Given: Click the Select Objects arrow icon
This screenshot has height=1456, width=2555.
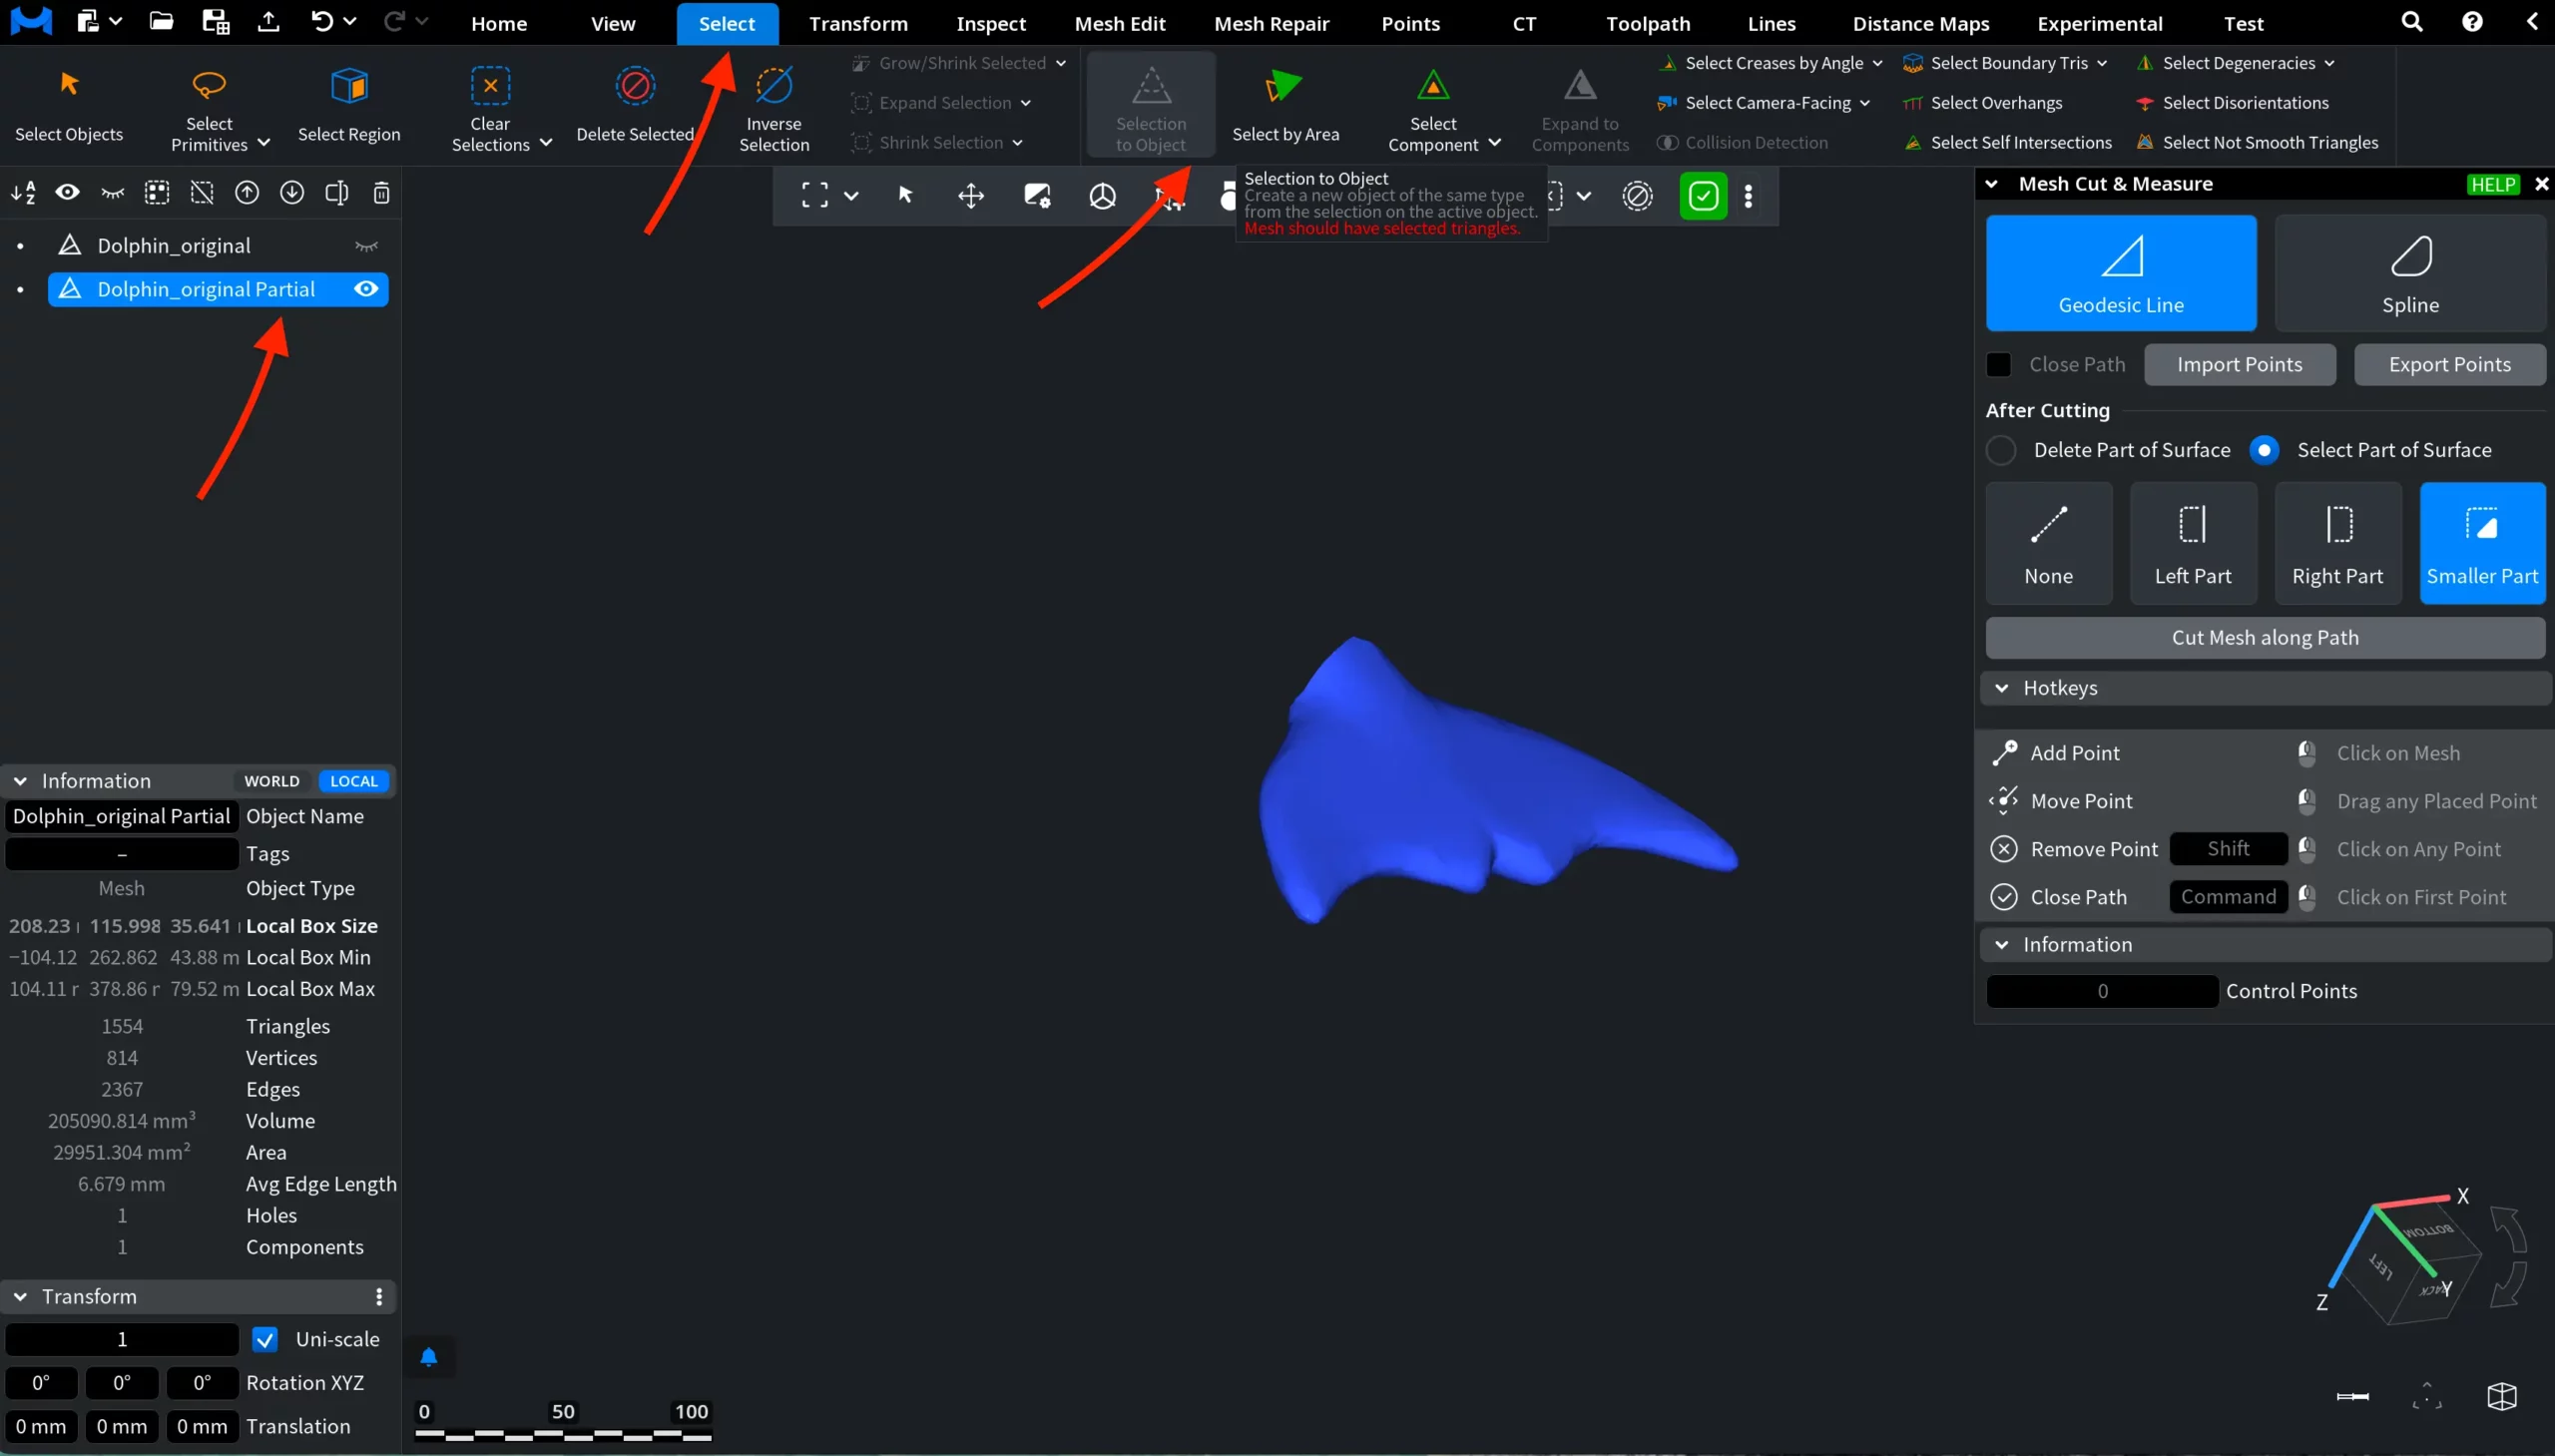Looking at the screenshot, I should pos(69,85).
